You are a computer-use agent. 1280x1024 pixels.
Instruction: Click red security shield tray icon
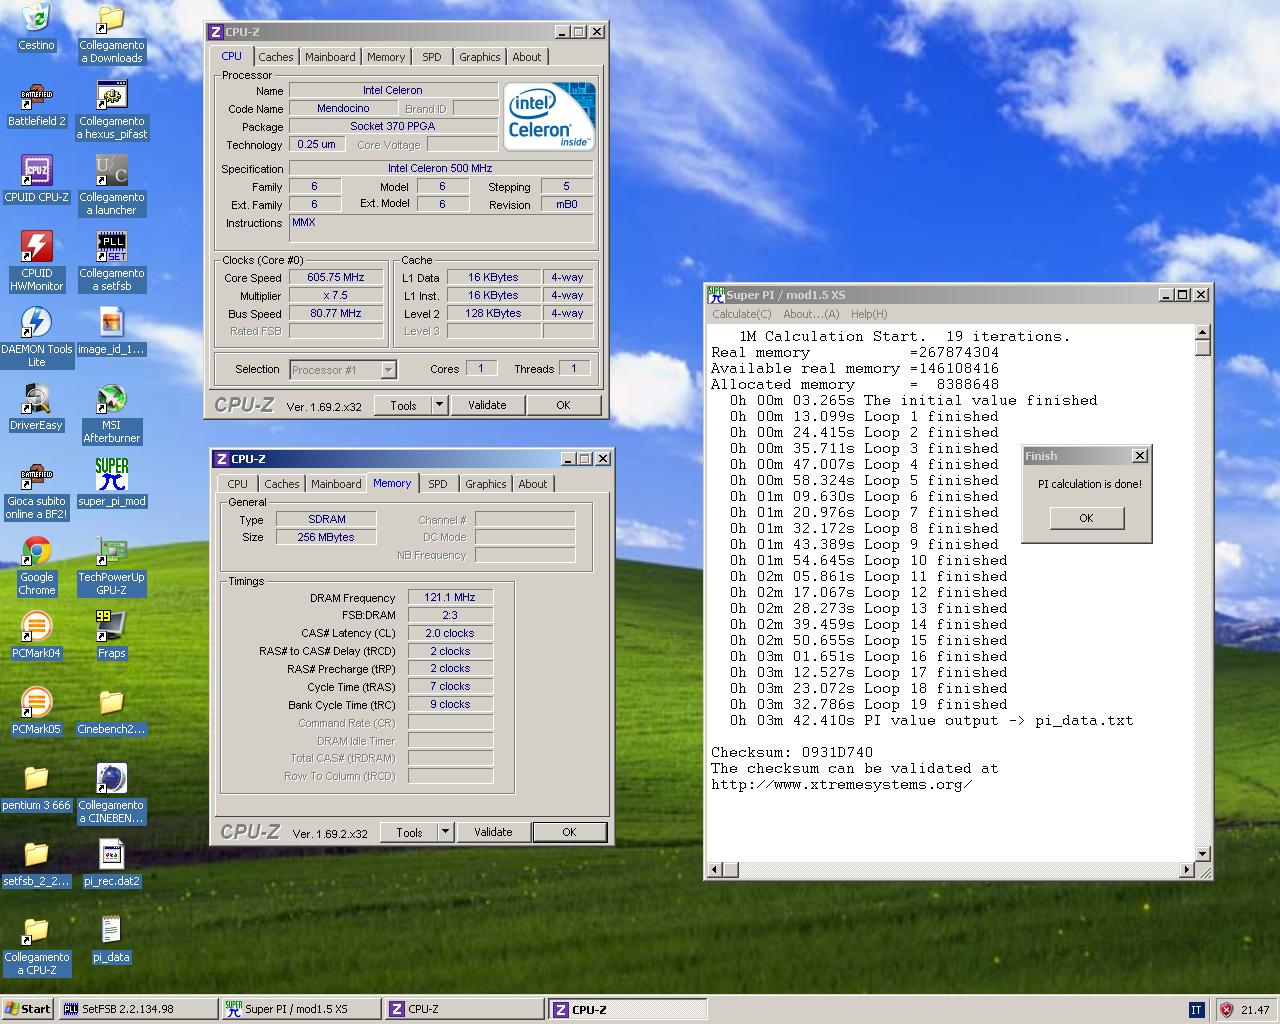pyautogui.click(x=1227, y=1010)
